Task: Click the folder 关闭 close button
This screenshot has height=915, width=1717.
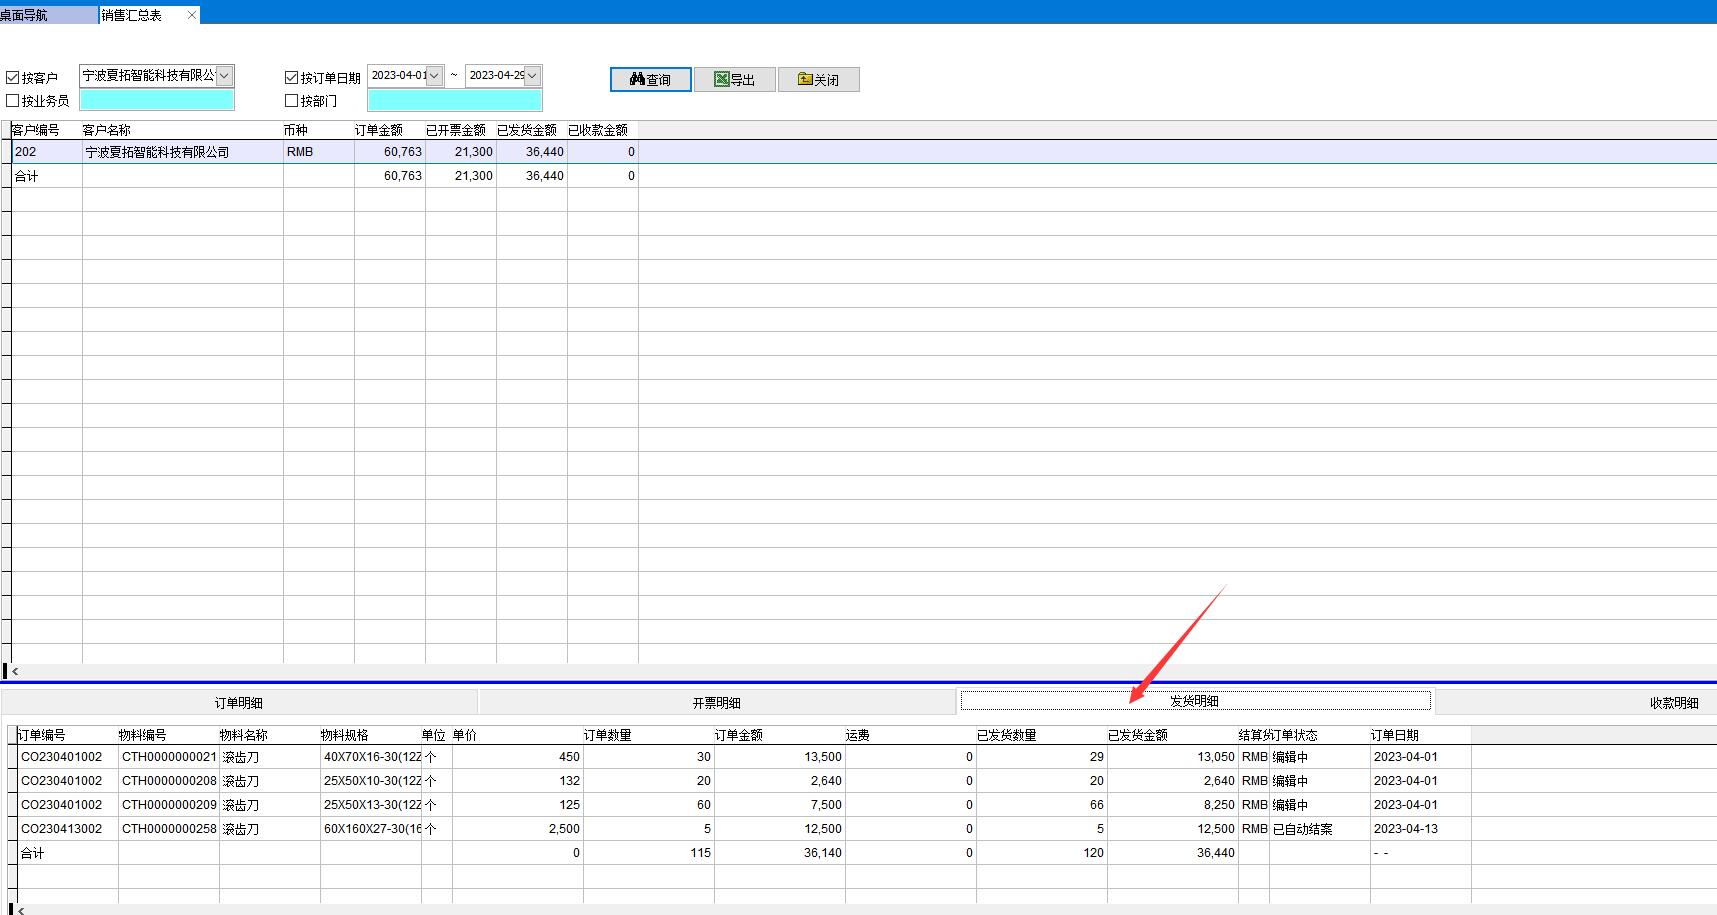Action: (818, 80)
